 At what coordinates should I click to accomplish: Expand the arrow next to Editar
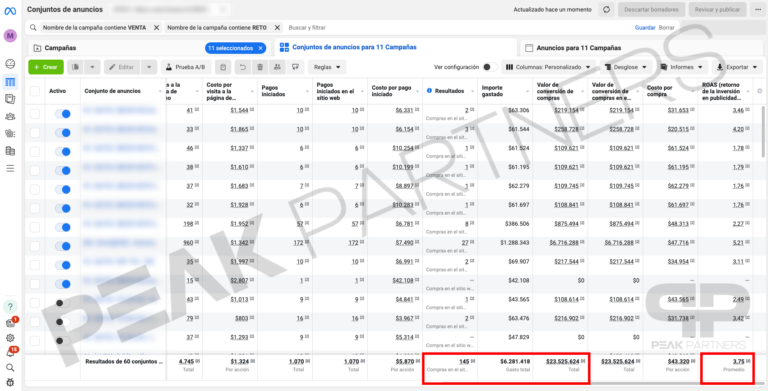pos(149,67)
